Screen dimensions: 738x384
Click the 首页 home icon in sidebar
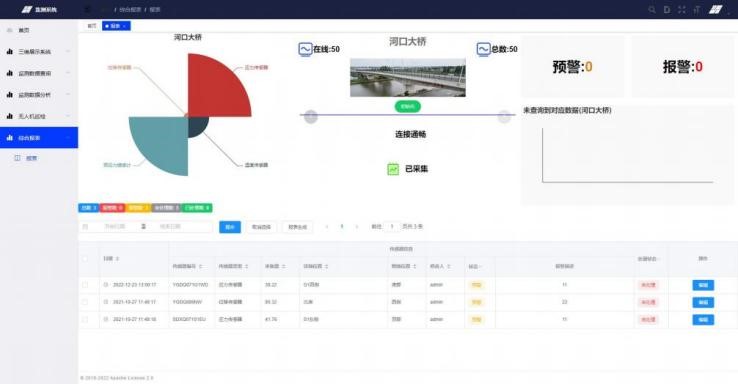coord(10,30)
